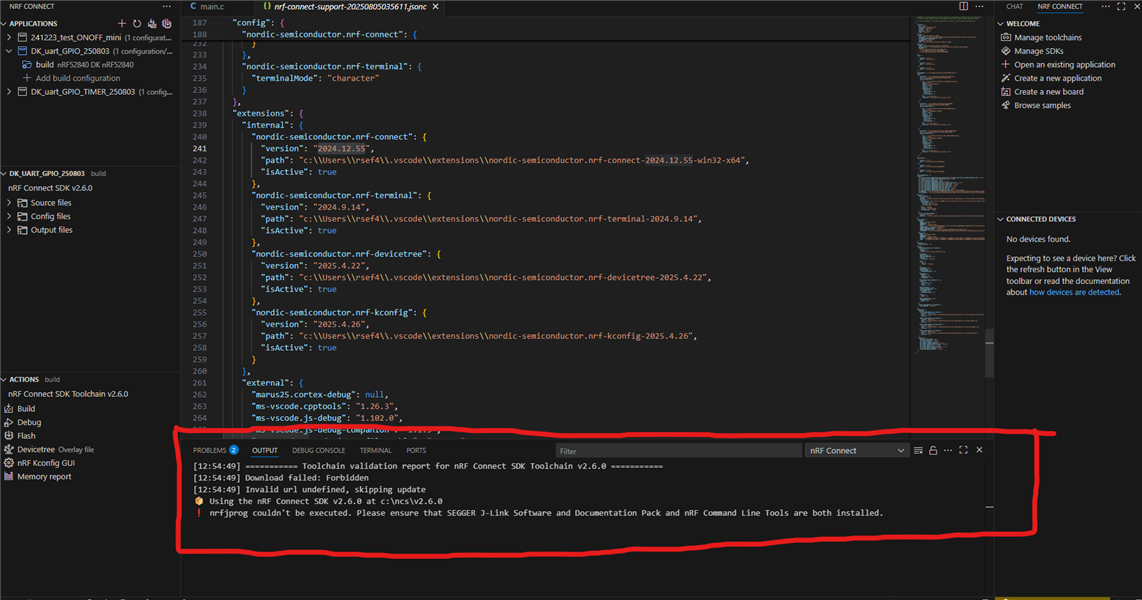This screenshot has width=1142, height=600.
Task: Maximize the Output panel size
Action: (x=964, y=450)
